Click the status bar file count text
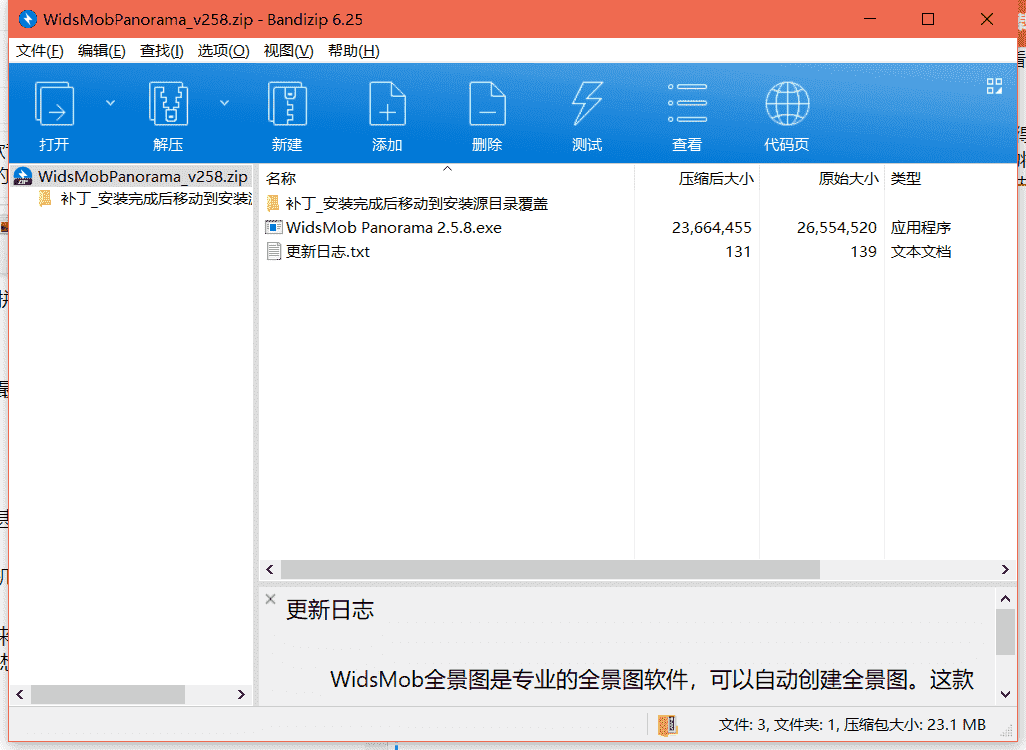 pos(852,725)
